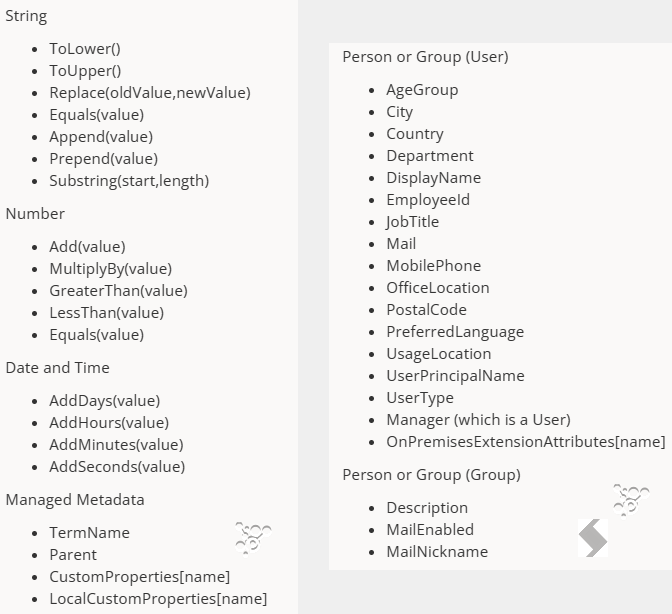
Task: Choose AddSeconds(value) under Date and Time
Action: (x=117, y=467)
